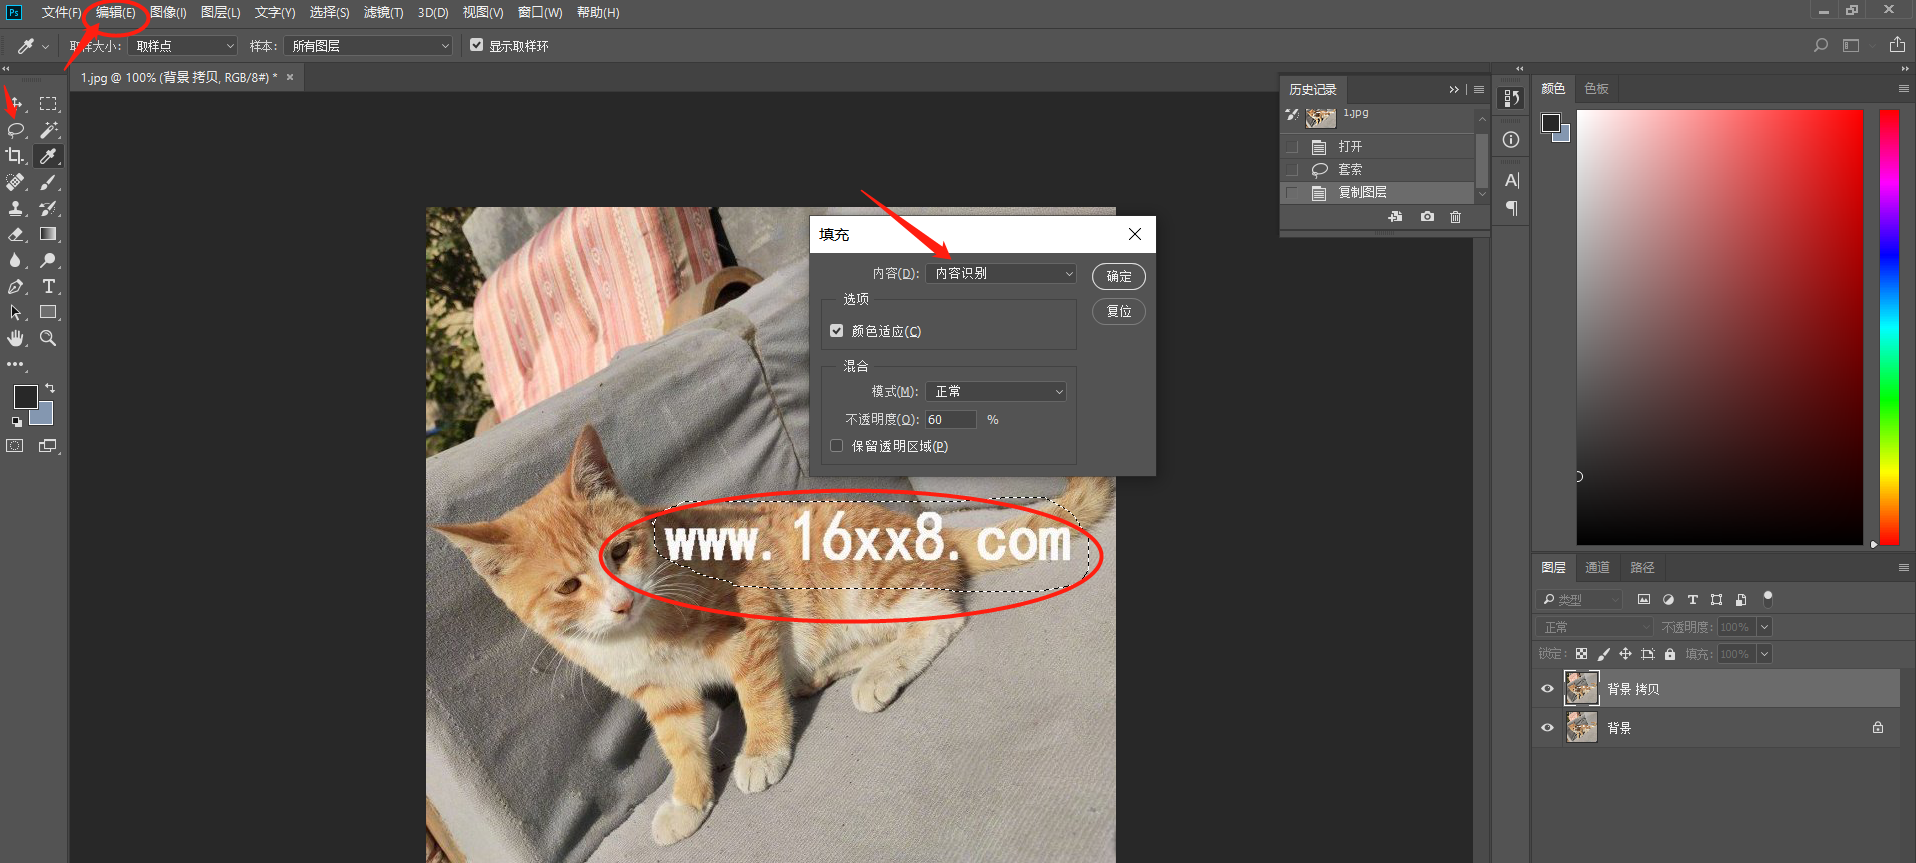Check Preserve Transparency in Fill dialog
This screenshot has width=1916, height=863.
837,446
